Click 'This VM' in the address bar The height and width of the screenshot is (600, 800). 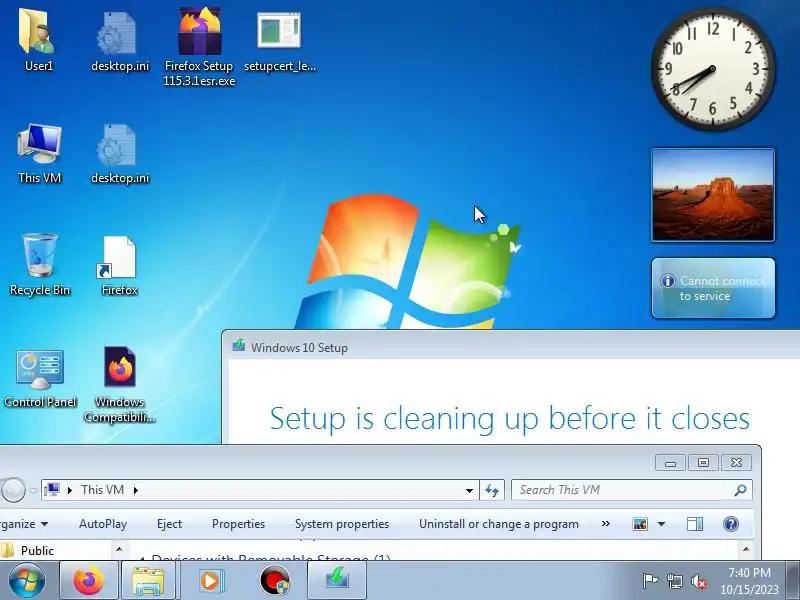tap(102, 490)
